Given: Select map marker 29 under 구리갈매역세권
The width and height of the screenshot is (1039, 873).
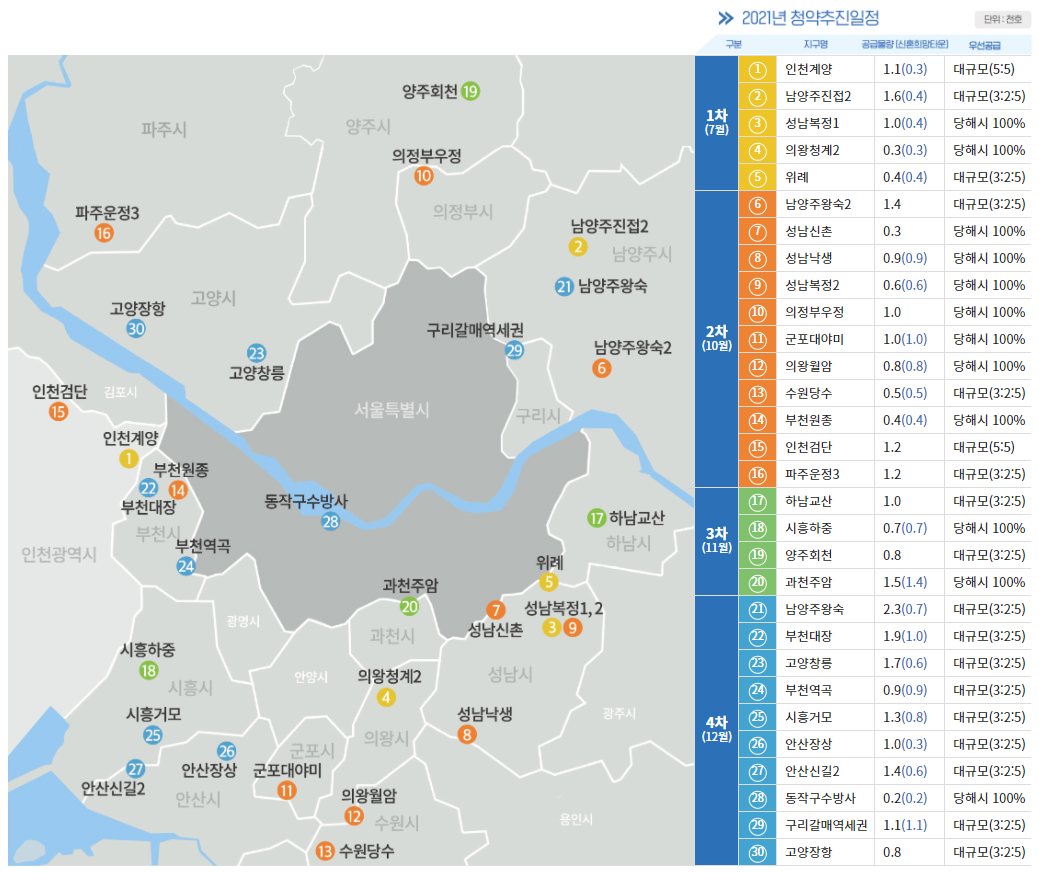Looking at the screenshot, I should [514, 351].
